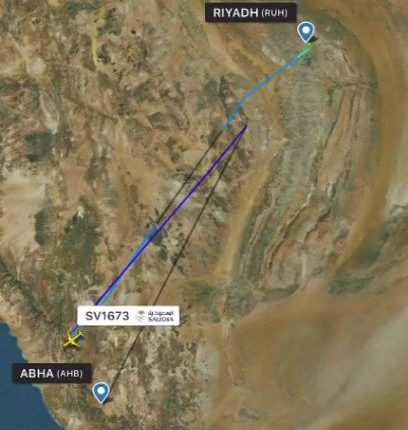Viewport: 408px width, 430px height.
Task: Click the AHB airport code text
Action: [70, 373]
